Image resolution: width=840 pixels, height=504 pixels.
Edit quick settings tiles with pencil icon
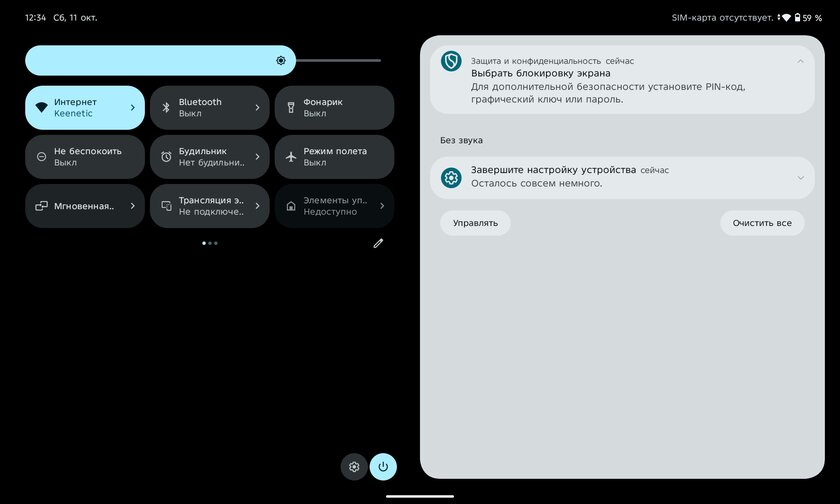pos(378,243)
